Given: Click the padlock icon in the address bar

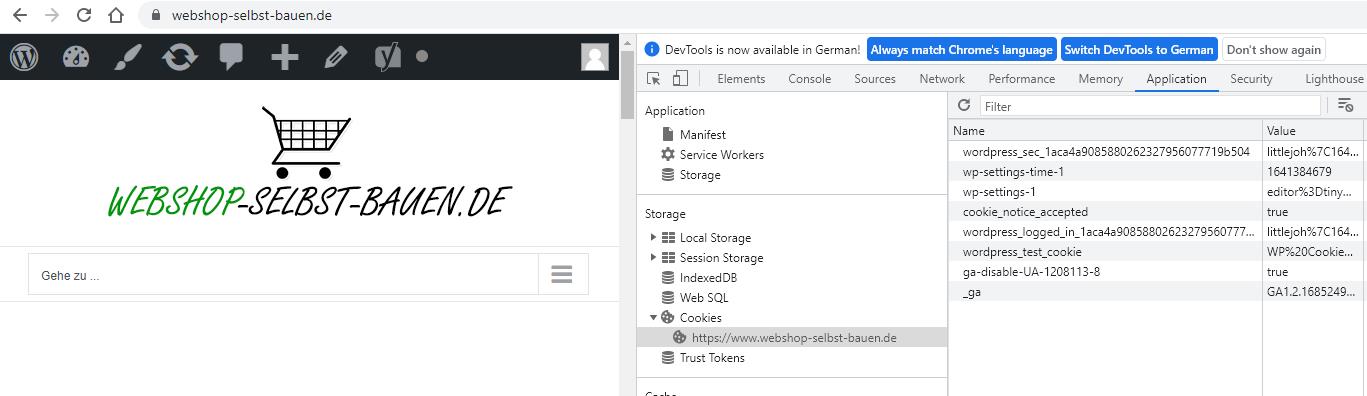Looking at the screenshot, I should 155,15.
